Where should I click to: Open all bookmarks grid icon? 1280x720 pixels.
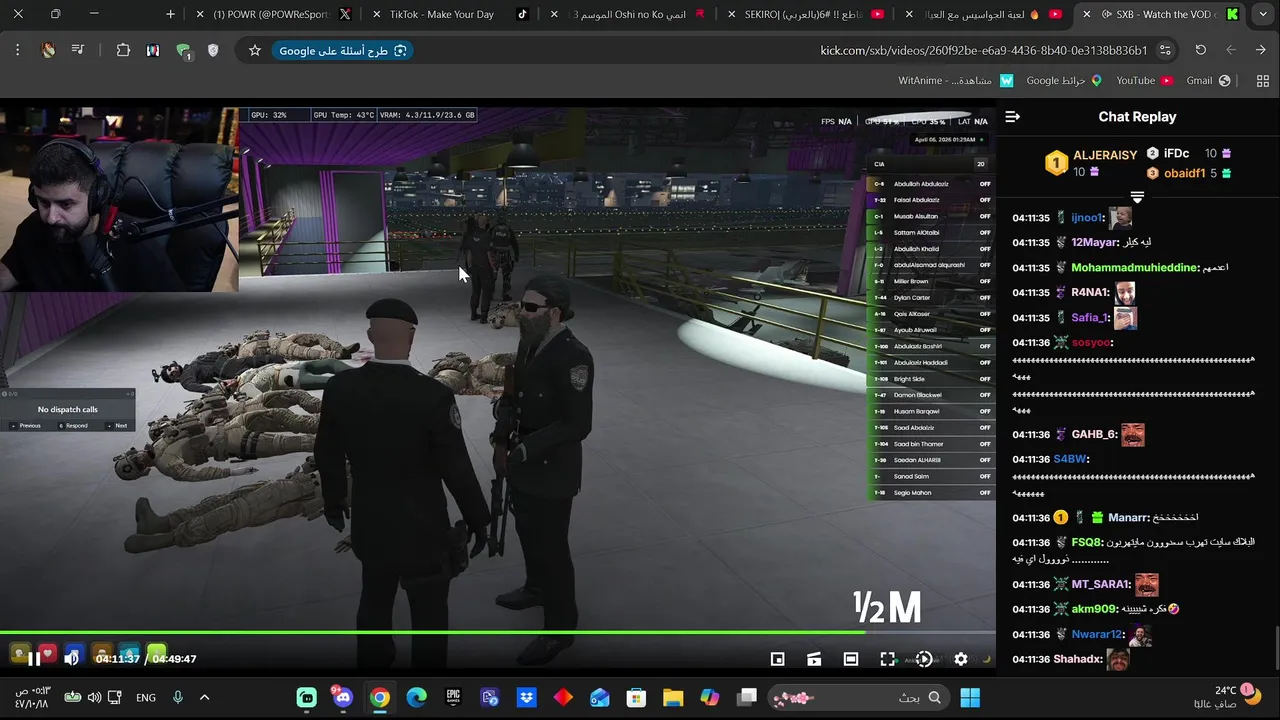(1262, 80)
